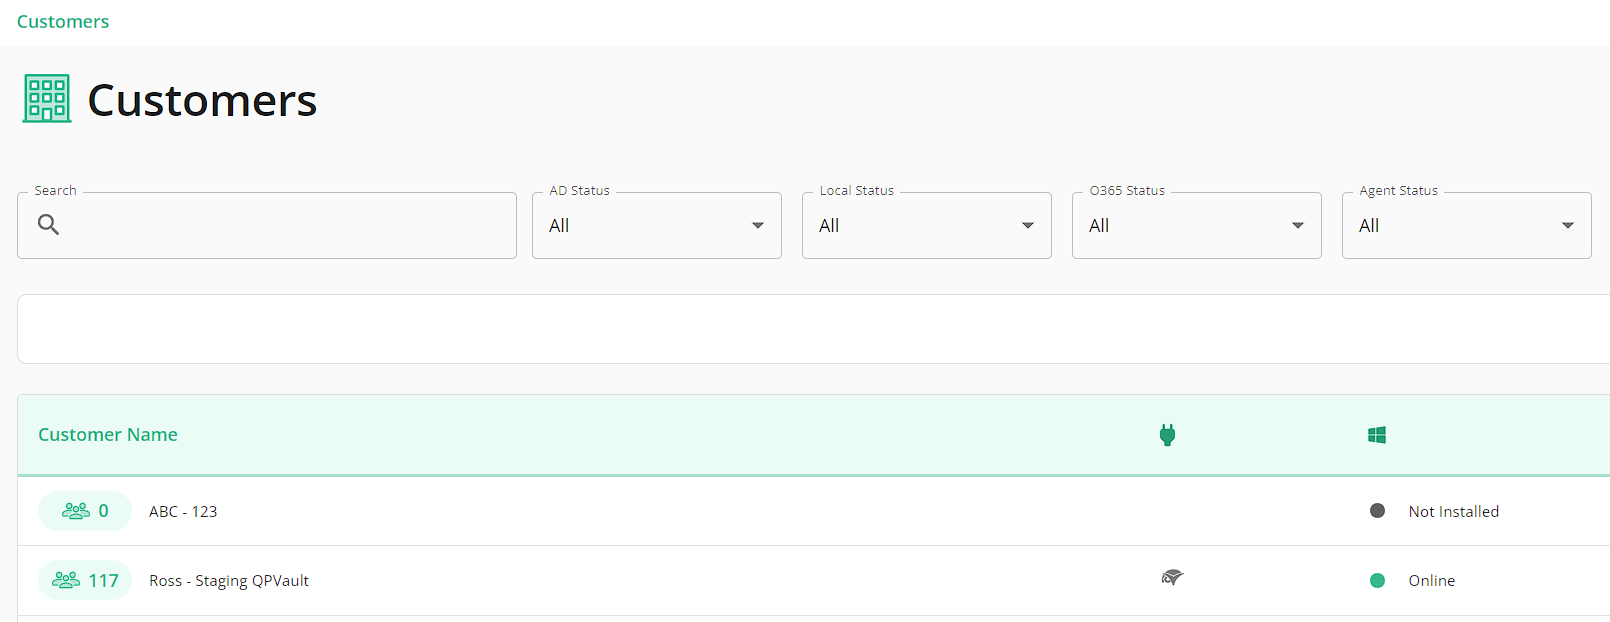
Task: Click the 0 users badge for ABC - 123
Action: point(85,511)
